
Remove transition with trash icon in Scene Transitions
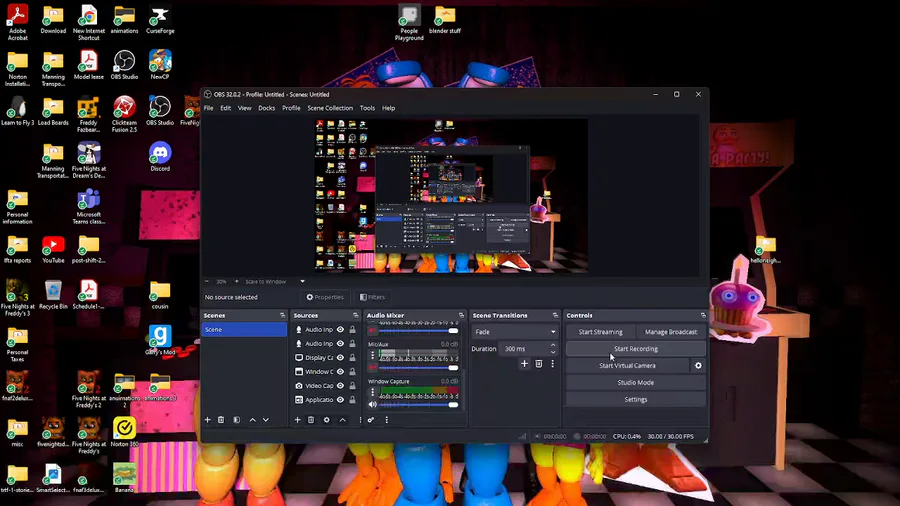[538, 364]
